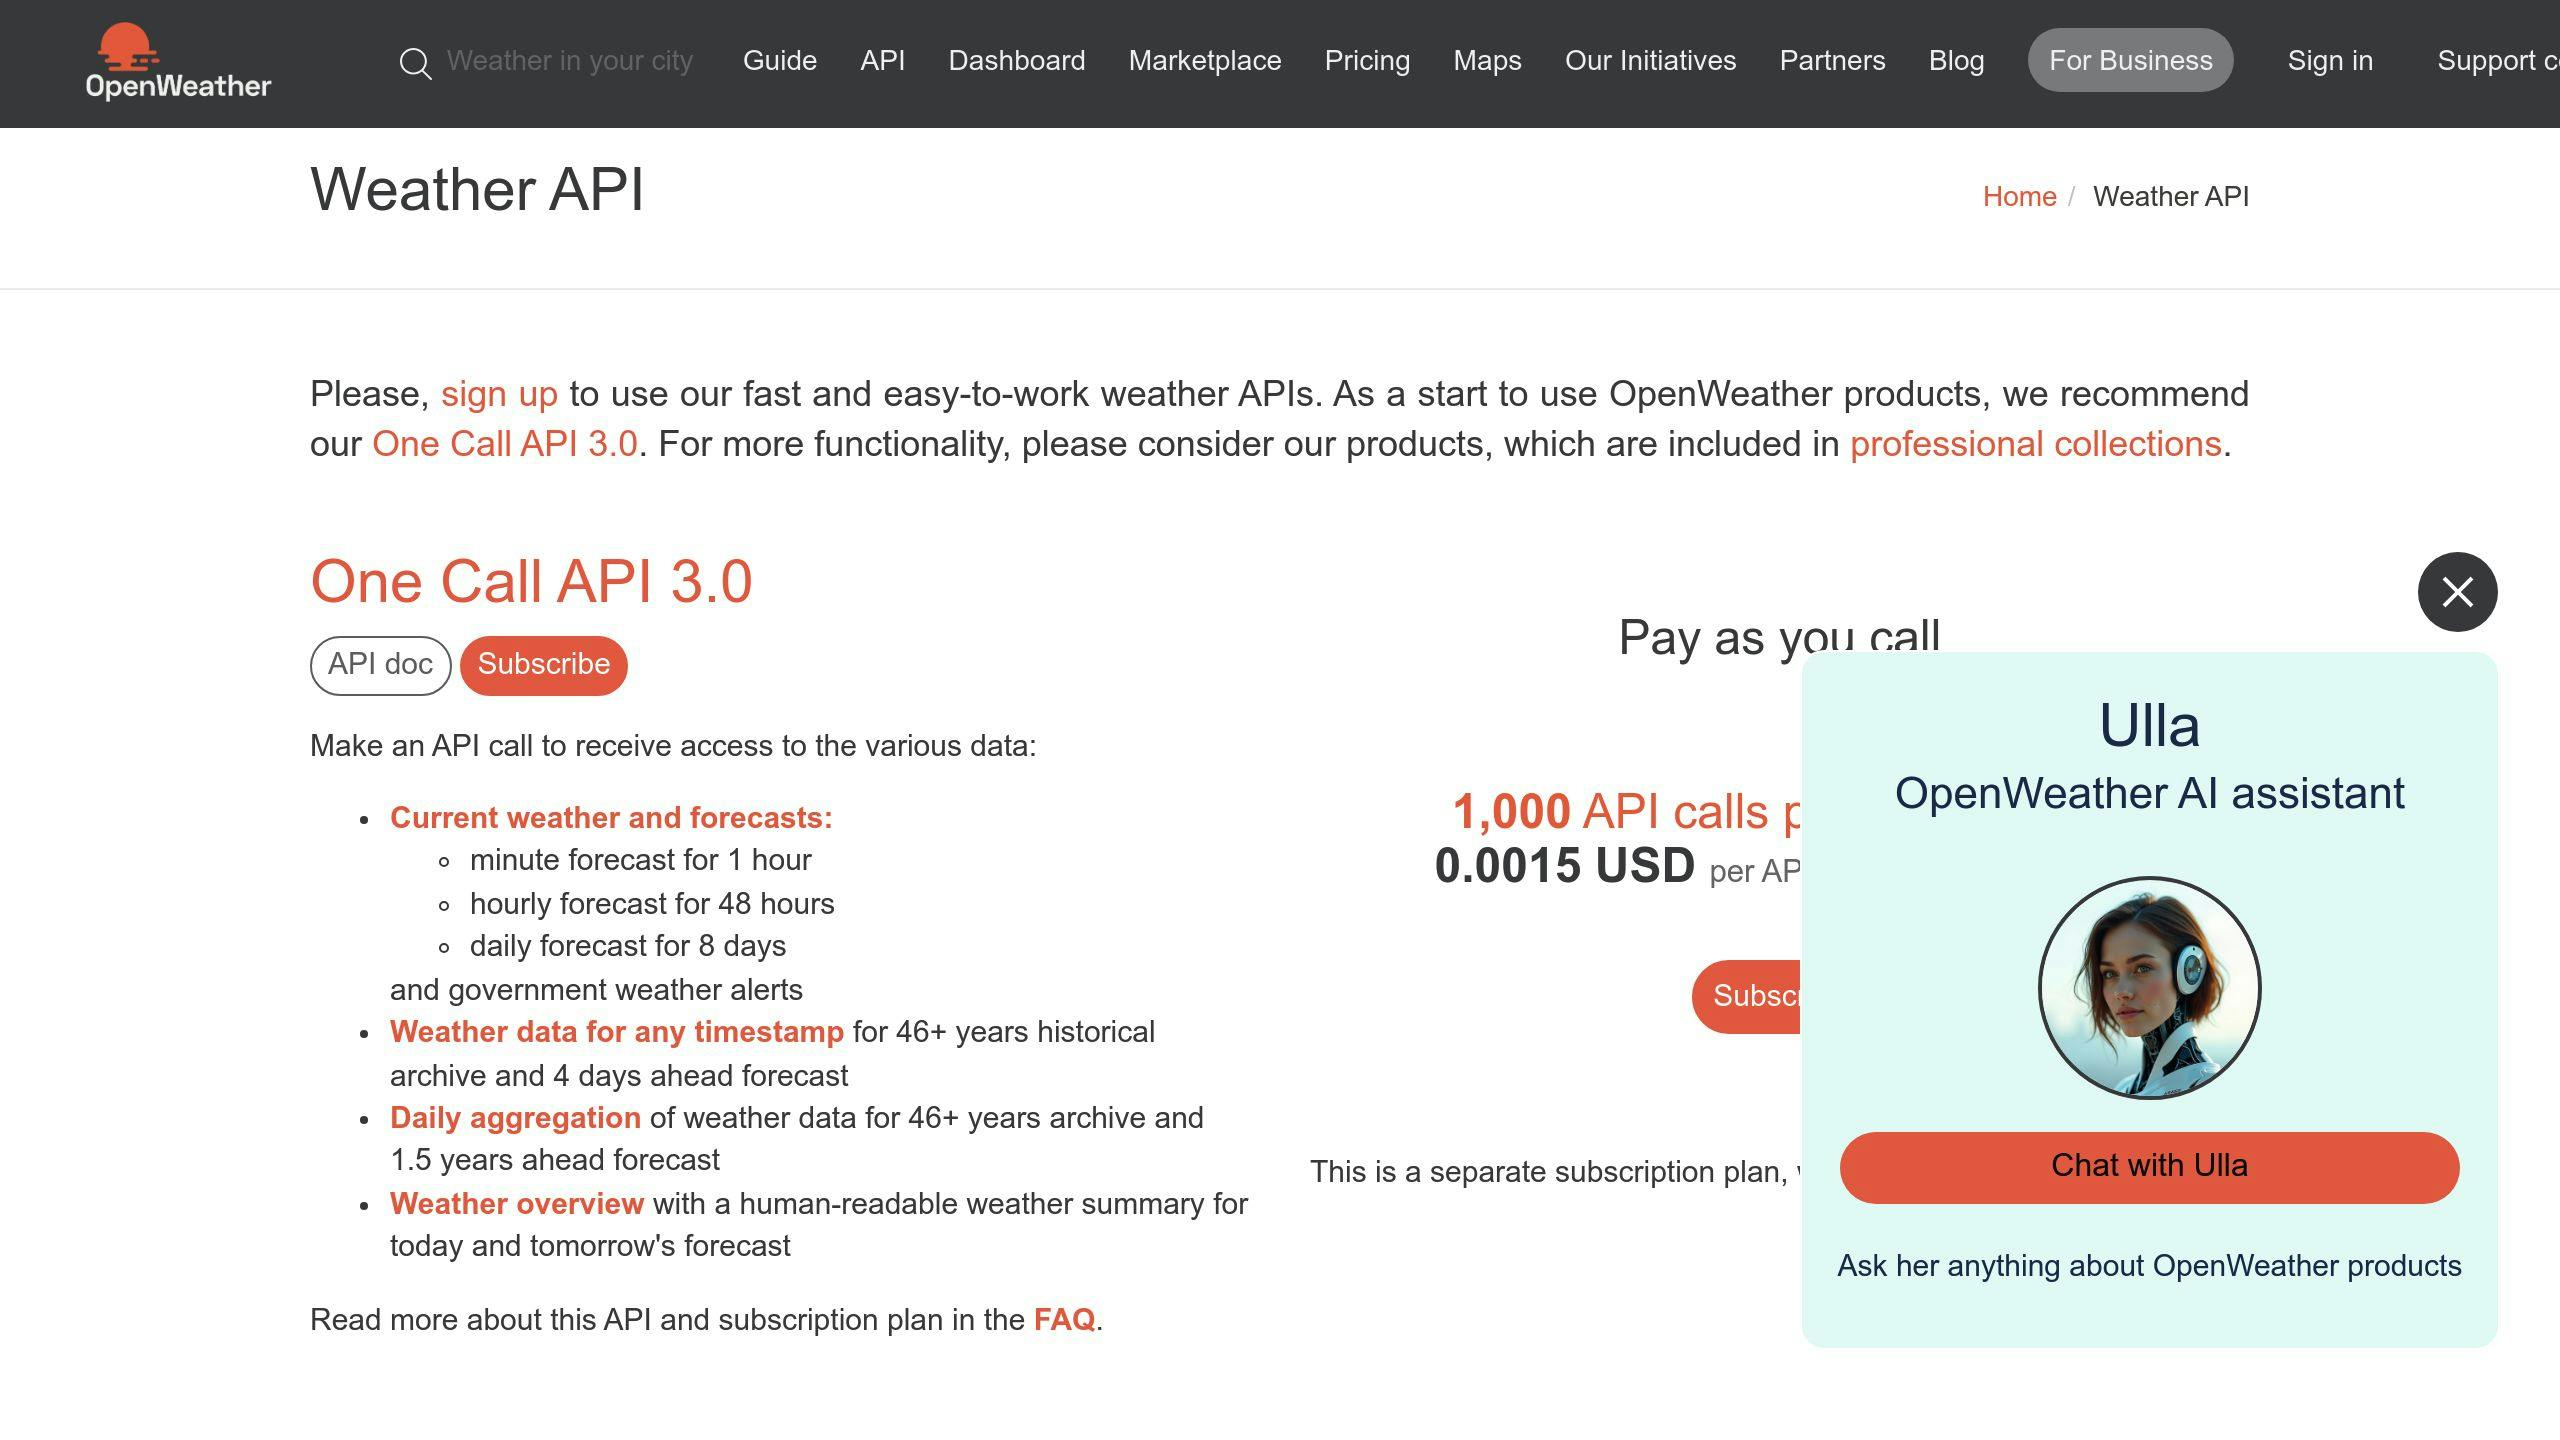Click the sign up link

click(x=498, y=392)
